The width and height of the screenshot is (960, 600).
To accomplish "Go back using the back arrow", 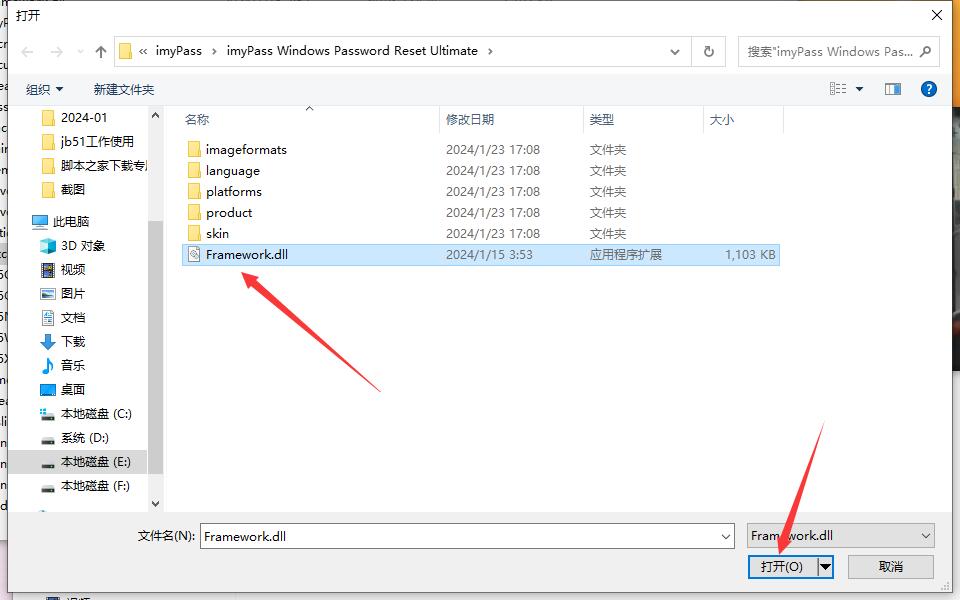I will pos(27,52).
